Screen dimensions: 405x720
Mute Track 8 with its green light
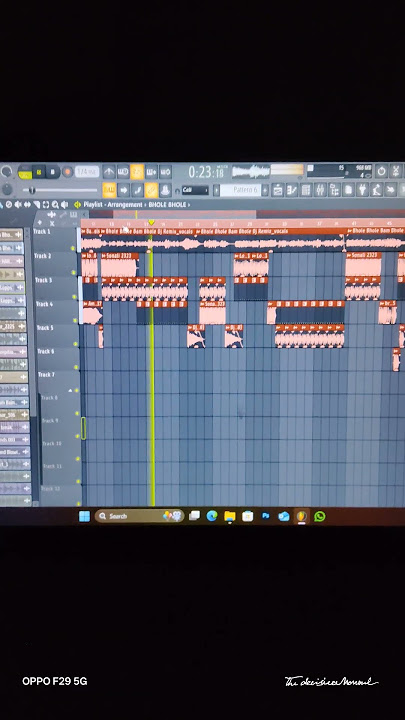(x=77, y=413)
